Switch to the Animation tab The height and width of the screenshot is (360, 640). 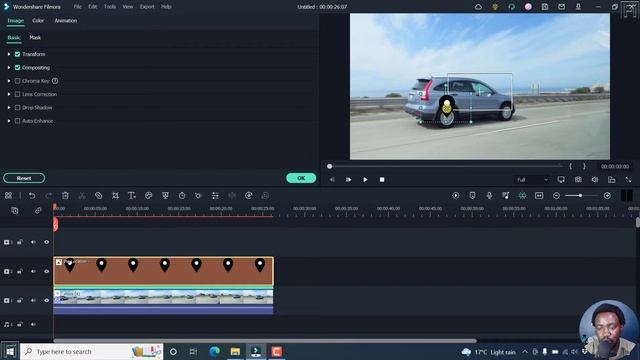tap(66, 21)
